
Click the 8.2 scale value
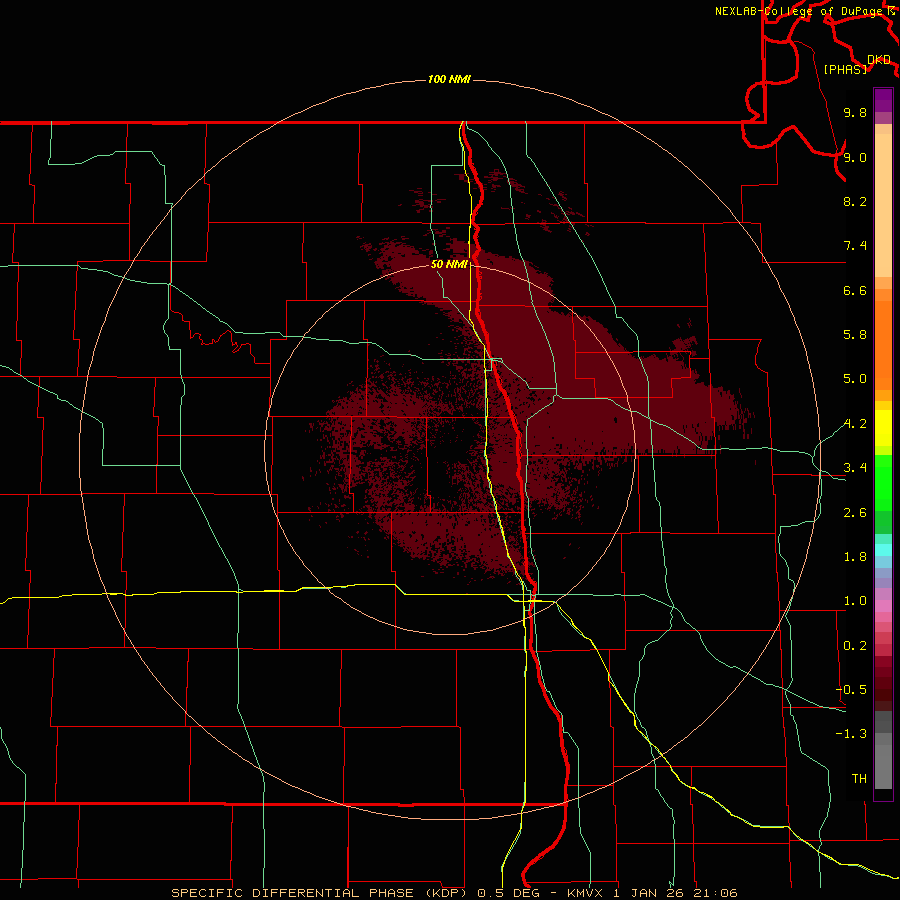click(855, 201)
